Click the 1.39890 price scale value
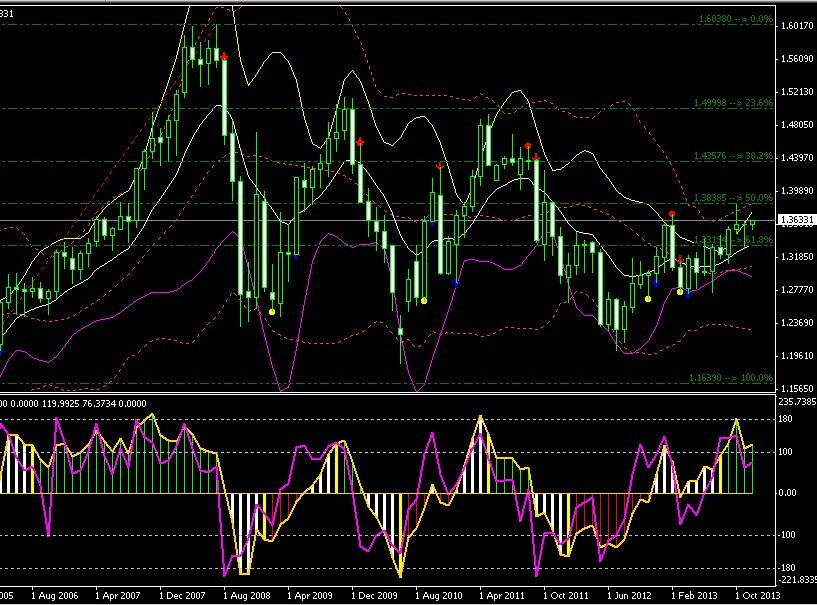 click(x=797, y=191)
